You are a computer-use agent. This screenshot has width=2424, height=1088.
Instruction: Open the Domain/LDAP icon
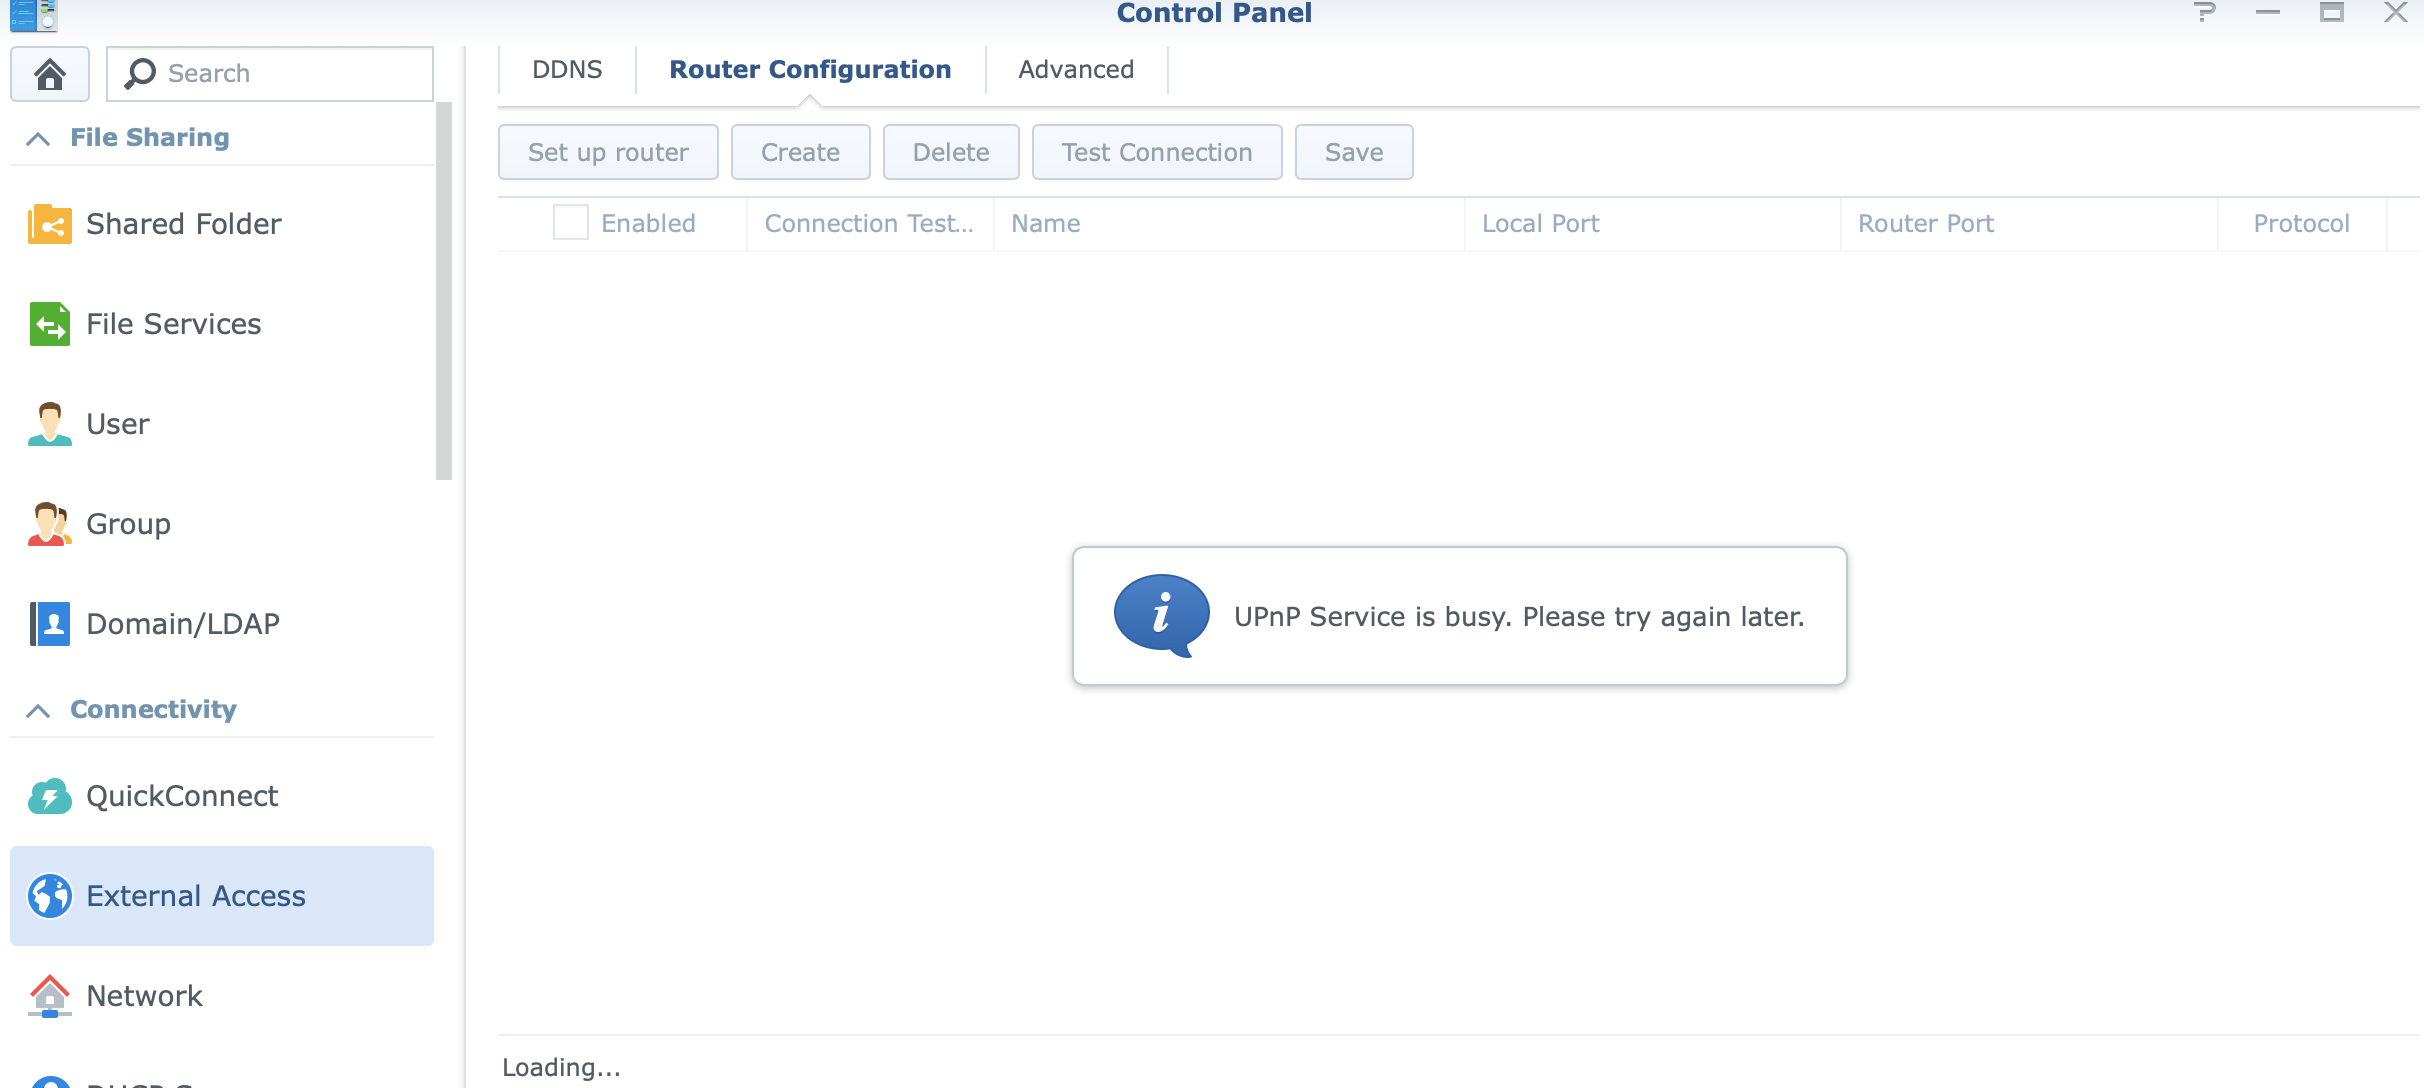click(x=49, y=624)
